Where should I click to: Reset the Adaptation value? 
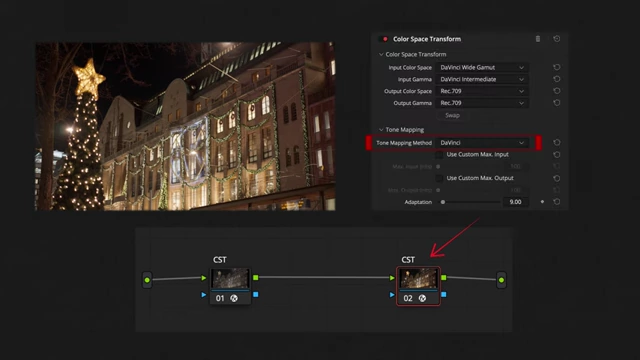[x=556, y=202]
